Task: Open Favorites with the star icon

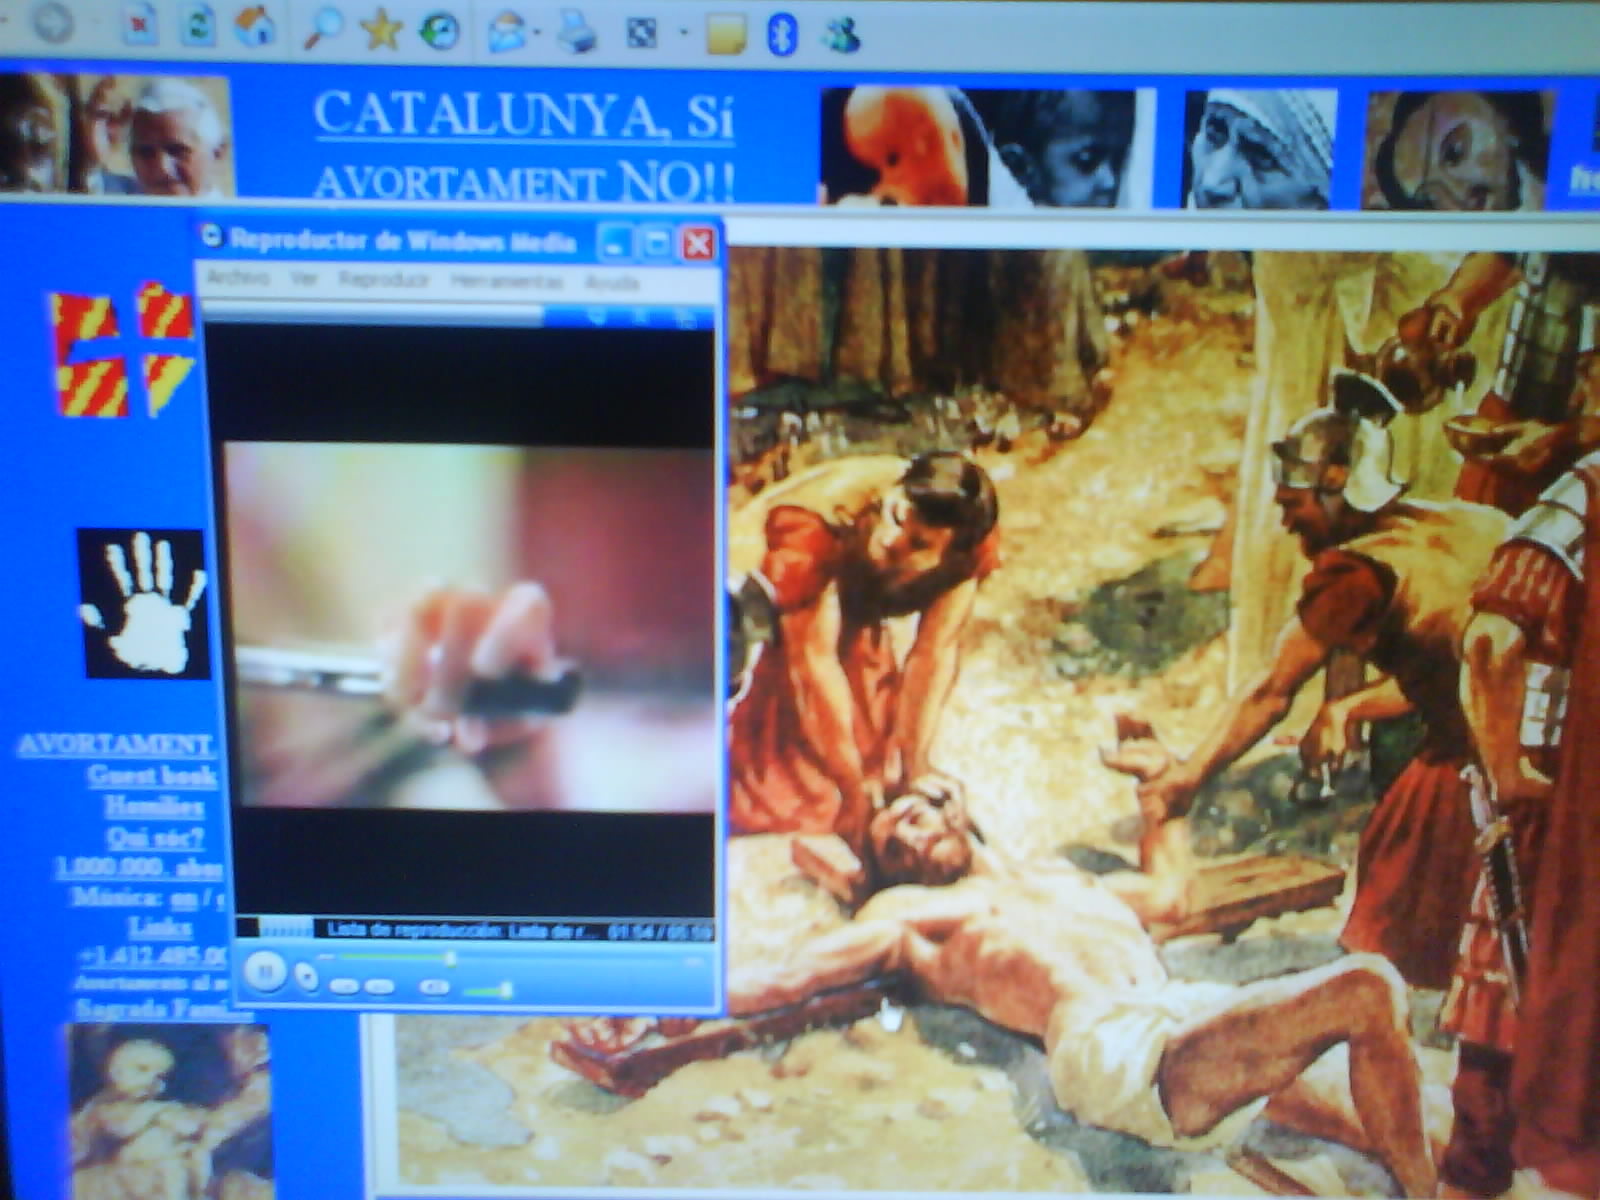Action: click(380, 31)
